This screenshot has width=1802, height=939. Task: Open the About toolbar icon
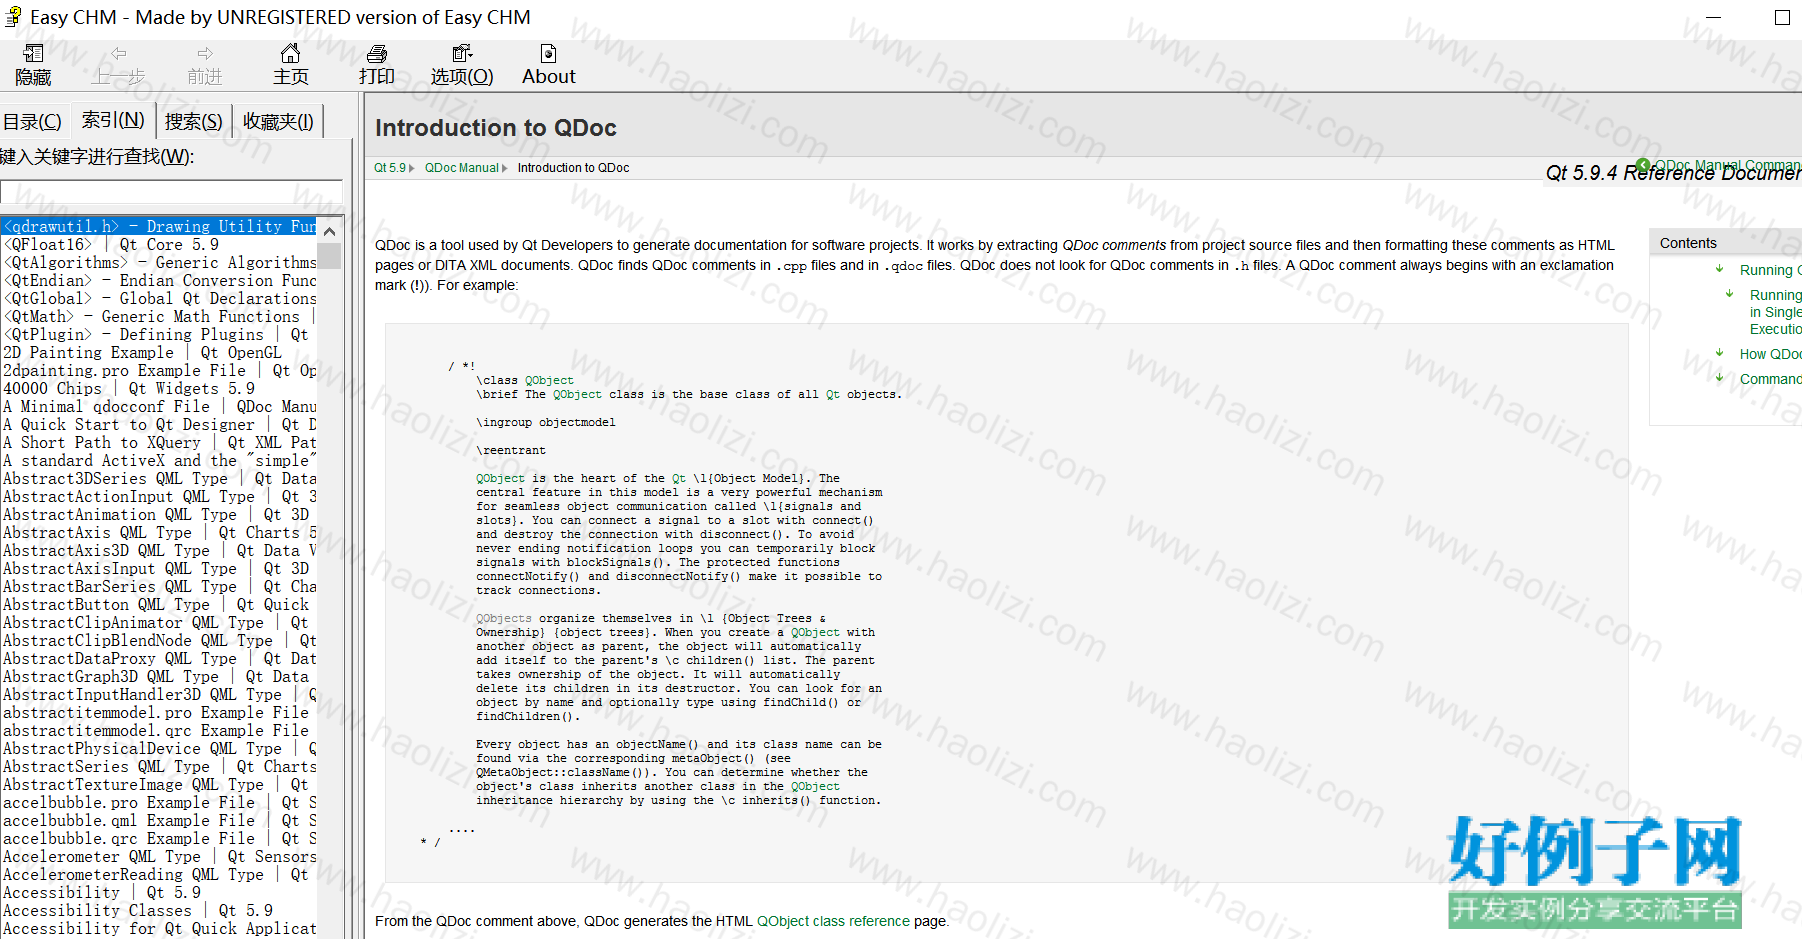coord(549,65)
